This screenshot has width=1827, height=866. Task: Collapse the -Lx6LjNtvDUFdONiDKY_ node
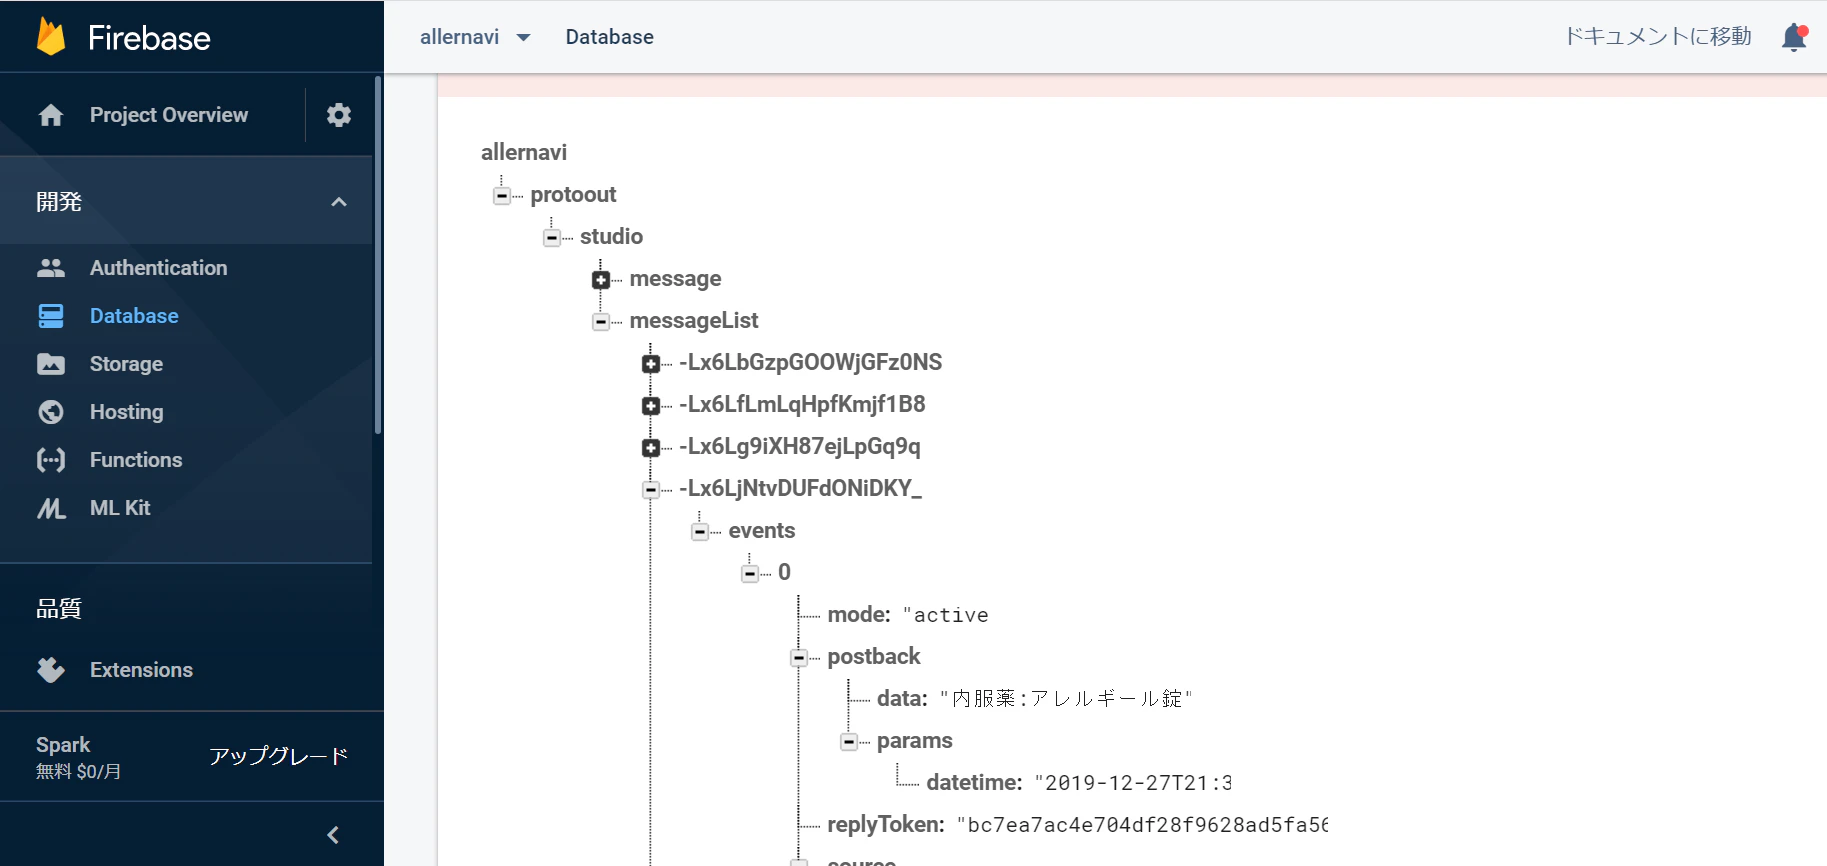(x=651, y=490)
